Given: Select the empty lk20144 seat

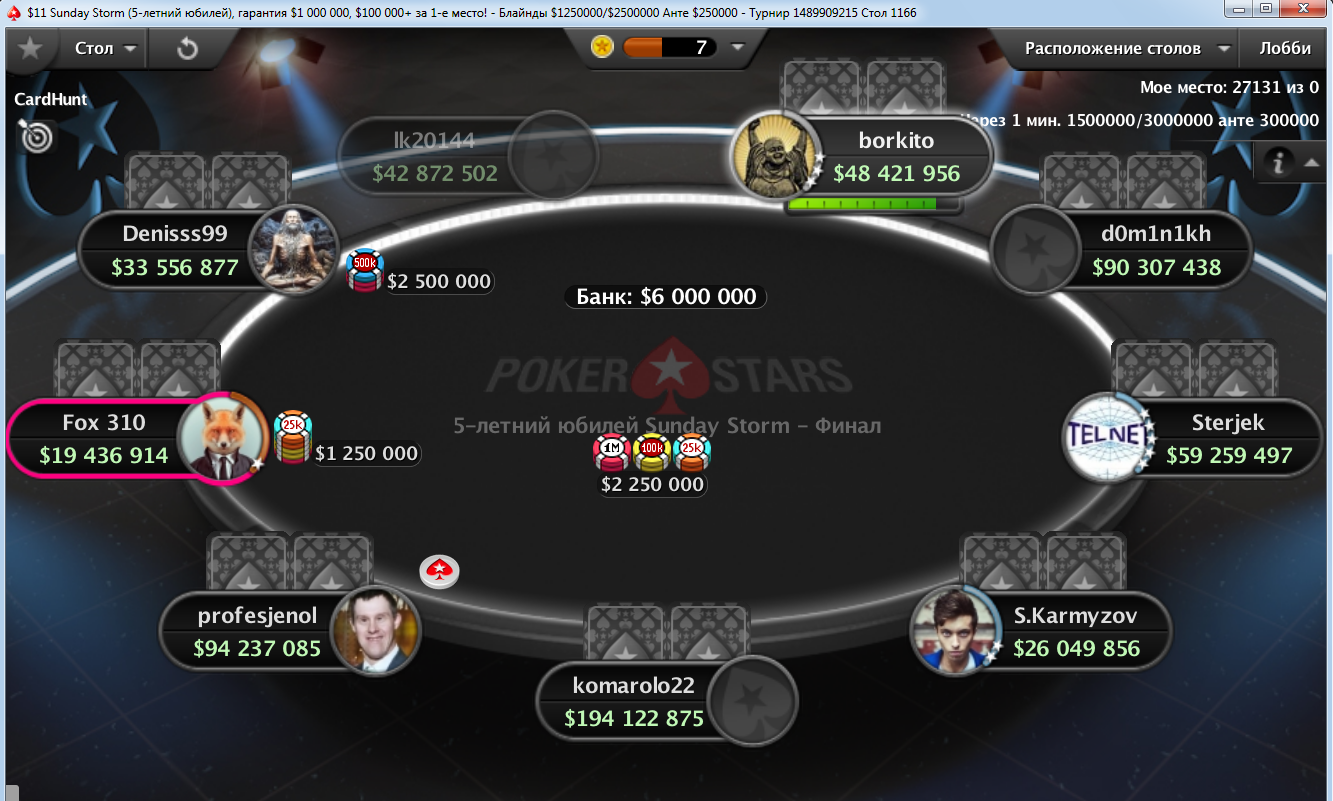Looking at the screenshot, I should point(468,157).
